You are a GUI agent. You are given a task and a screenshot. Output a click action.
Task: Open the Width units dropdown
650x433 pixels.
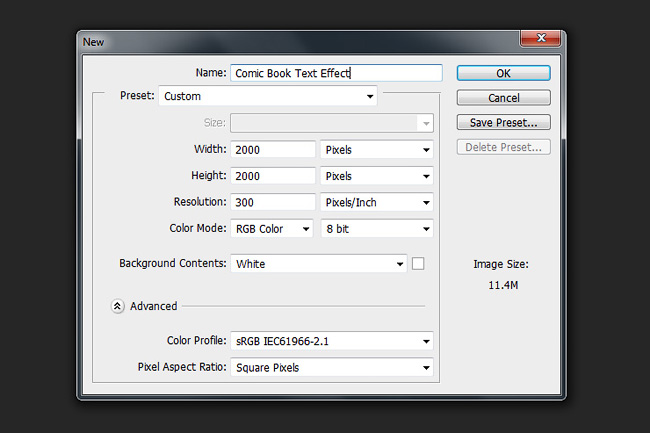point(377,150)
